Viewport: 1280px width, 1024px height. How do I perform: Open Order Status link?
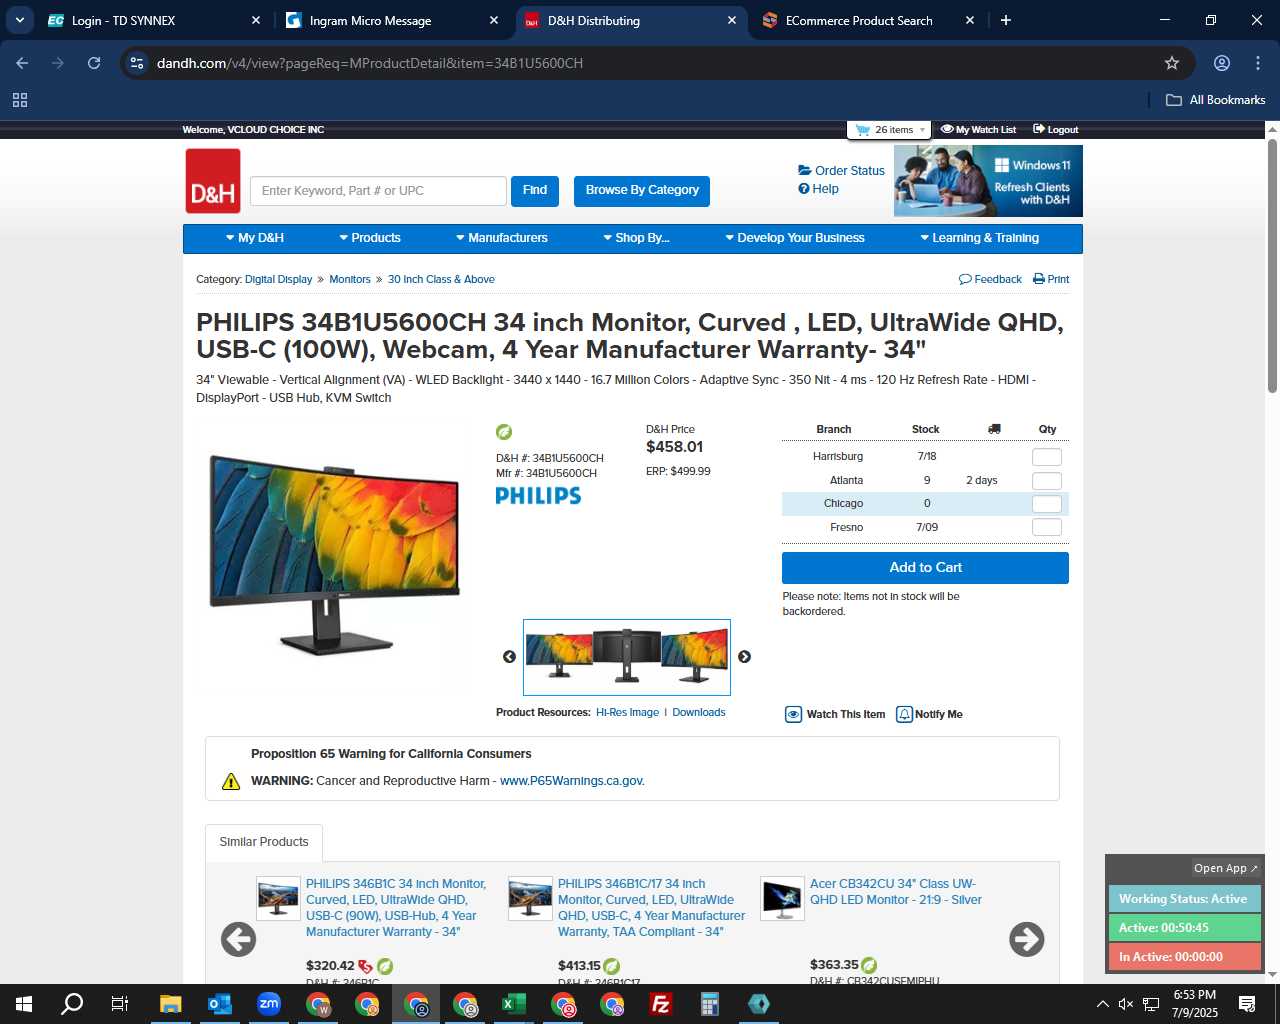pyautogui.click(x=841, y=171)
